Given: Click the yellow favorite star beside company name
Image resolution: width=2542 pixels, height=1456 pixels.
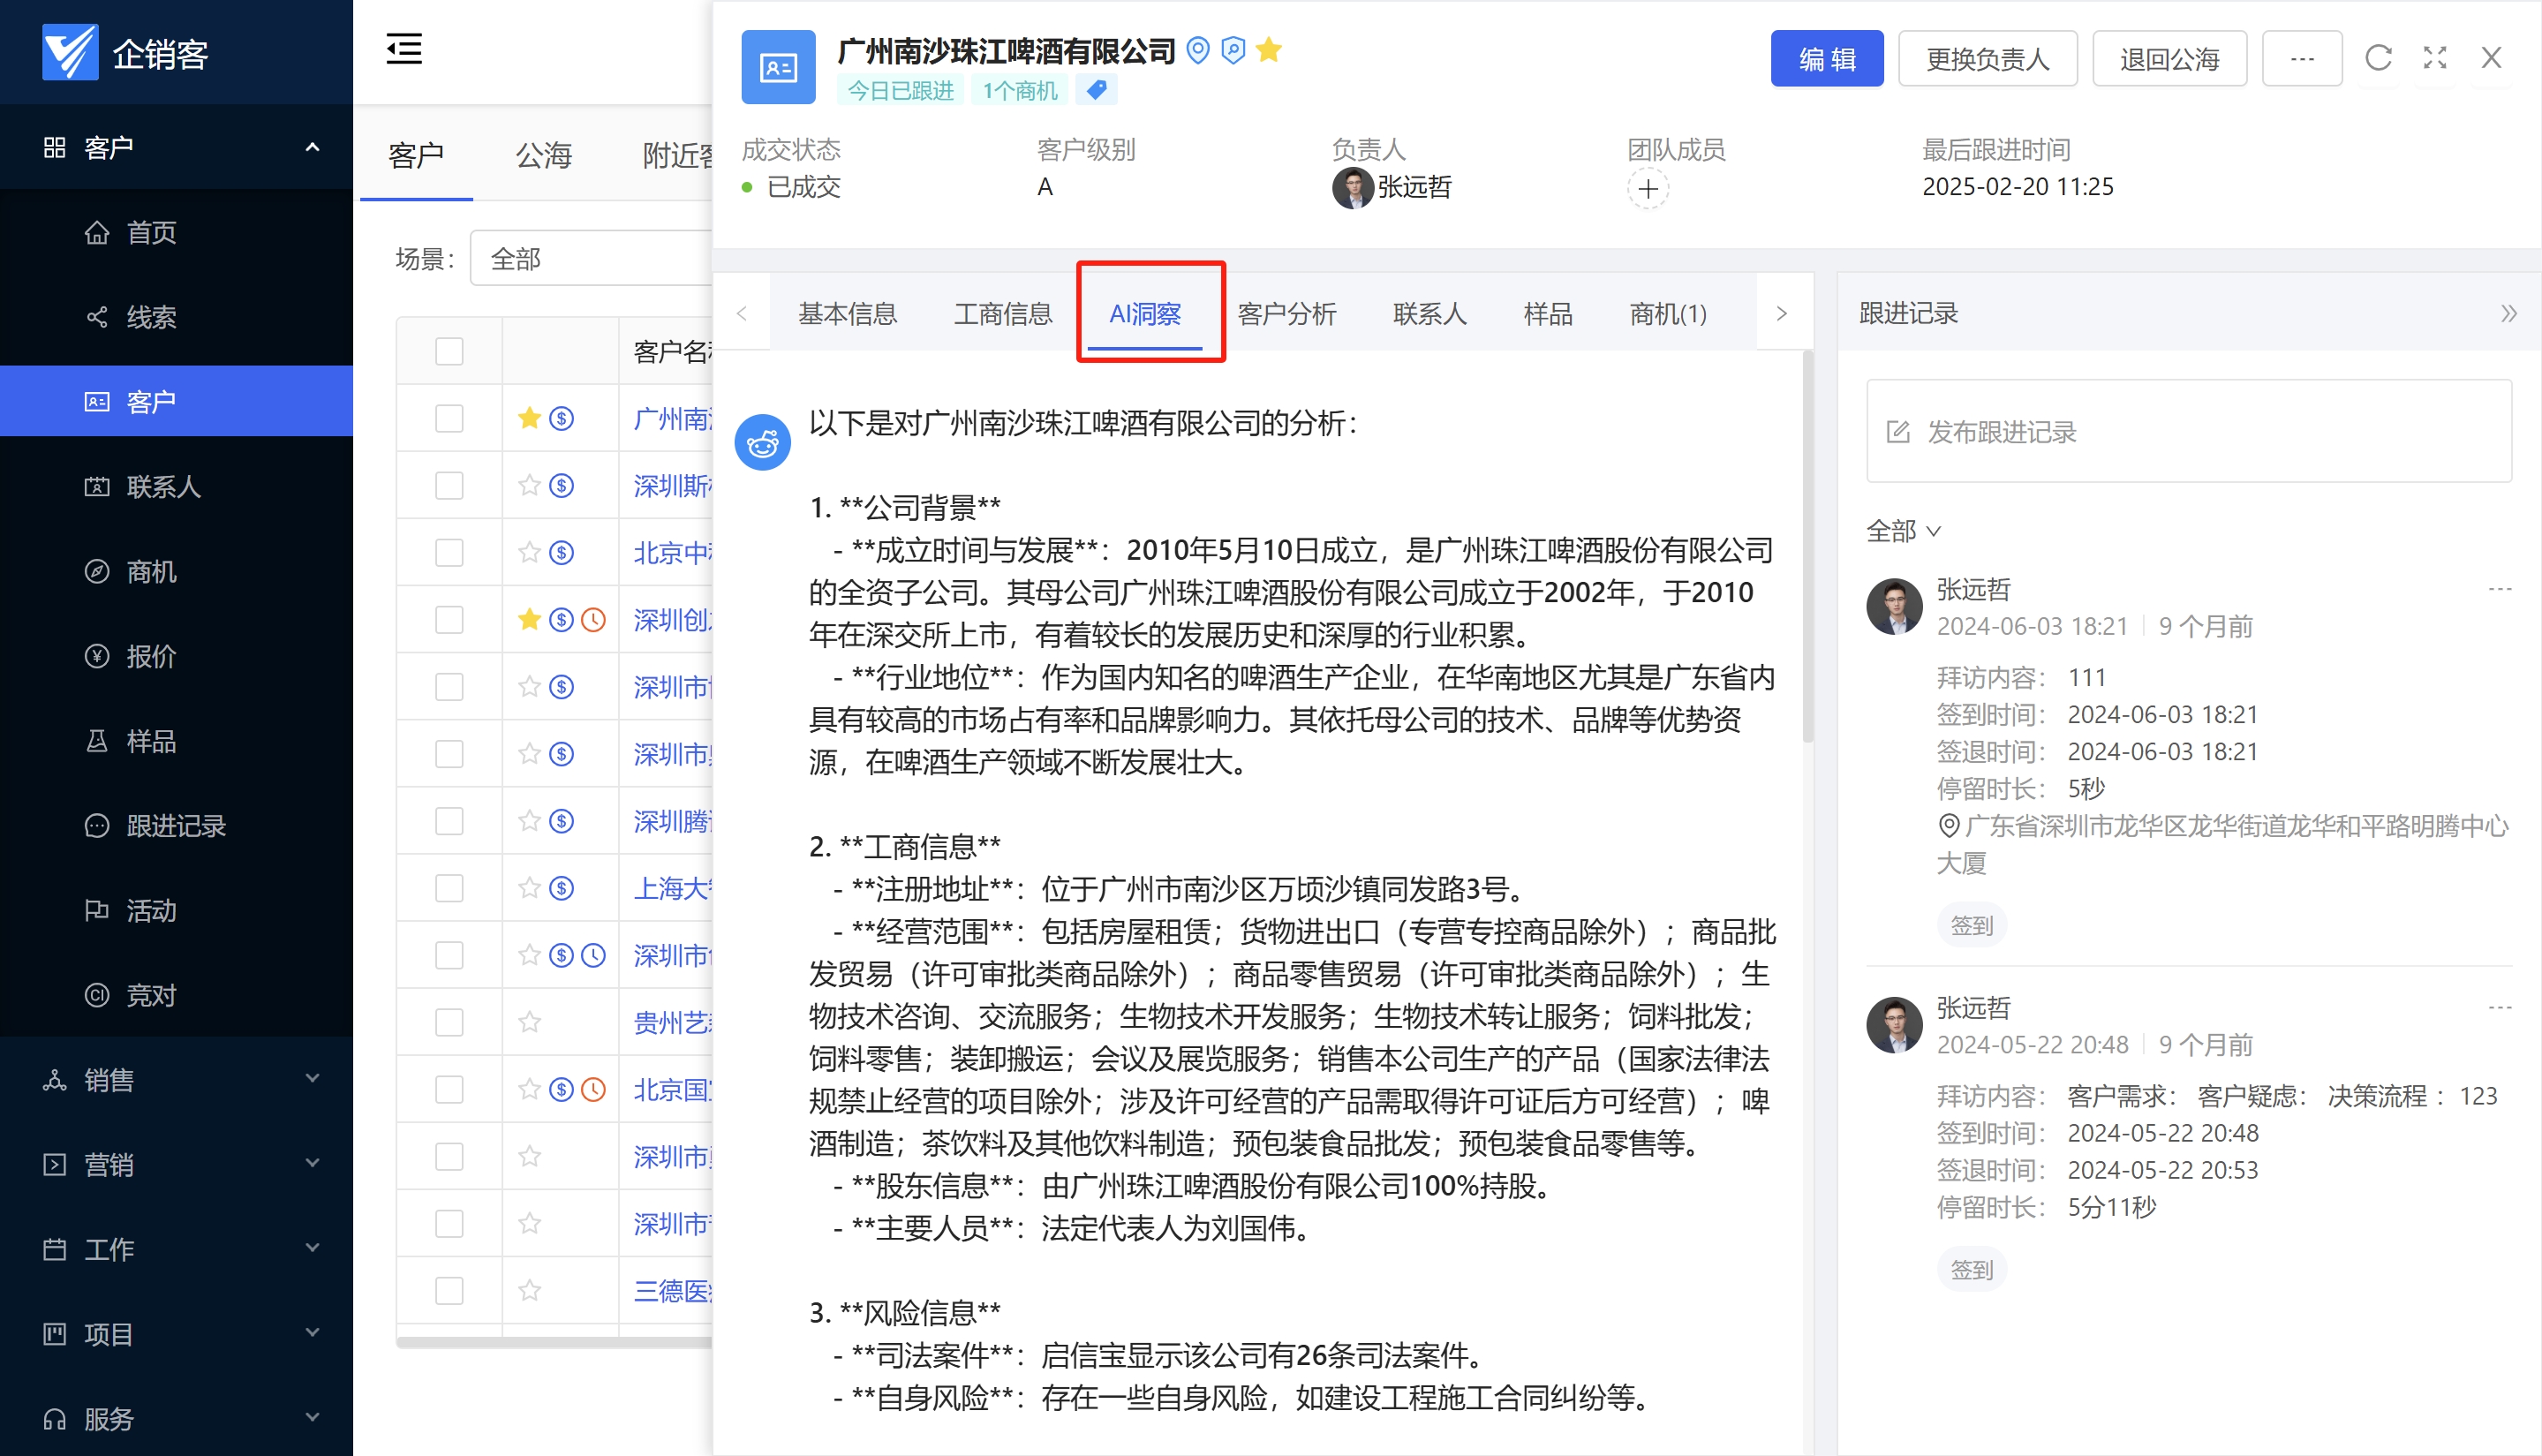Looking at the screenshot, I should (1269, 49).
